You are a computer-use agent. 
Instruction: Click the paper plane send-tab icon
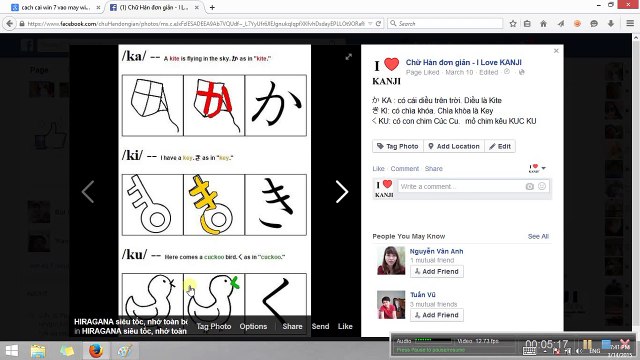(561, 24)
